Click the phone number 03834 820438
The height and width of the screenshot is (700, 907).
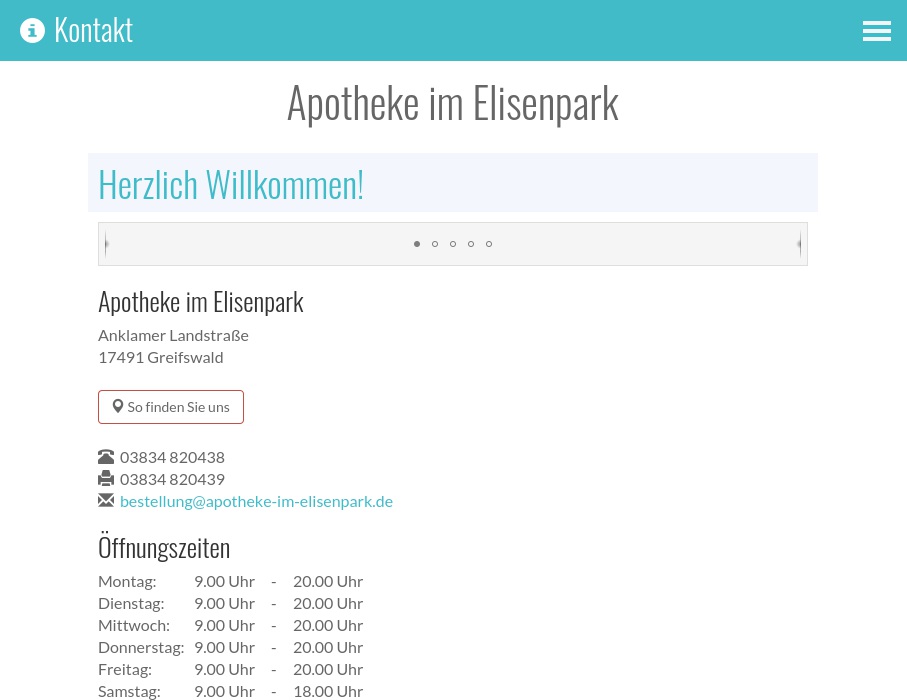click(172, 457)
